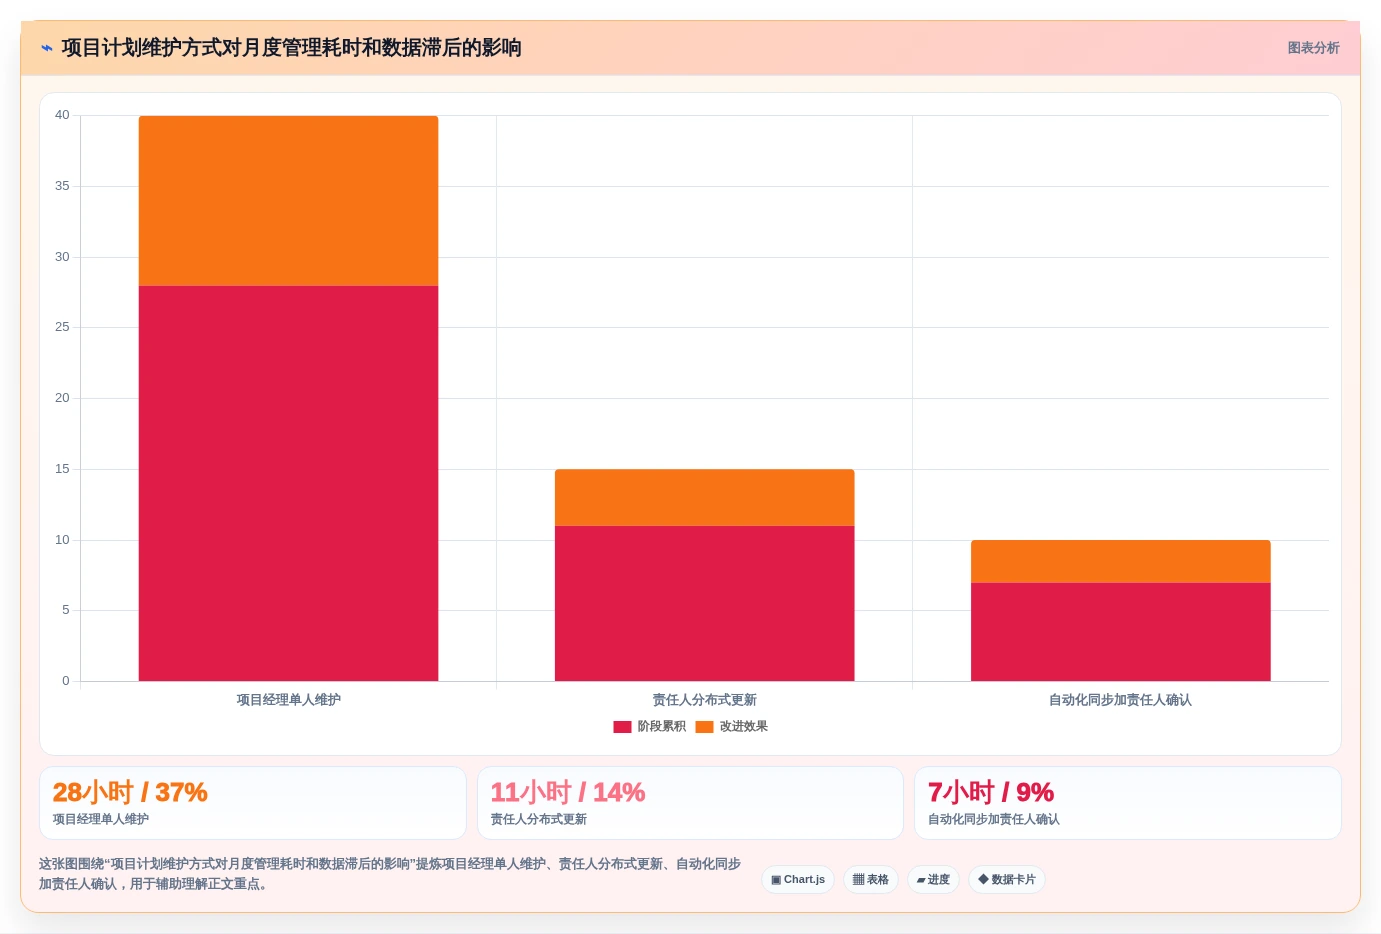Click the 7小时 / 9% stat card
This screenshot has width=1381, height=934.
point(1128,803)
